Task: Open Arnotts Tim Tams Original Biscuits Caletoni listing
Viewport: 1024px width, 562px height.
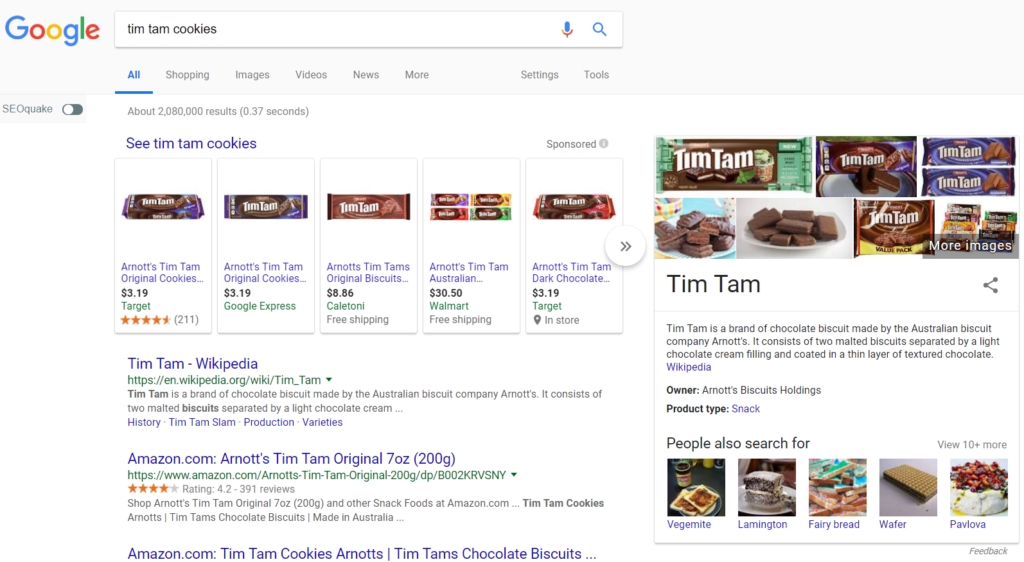Action: click(368, 272)
